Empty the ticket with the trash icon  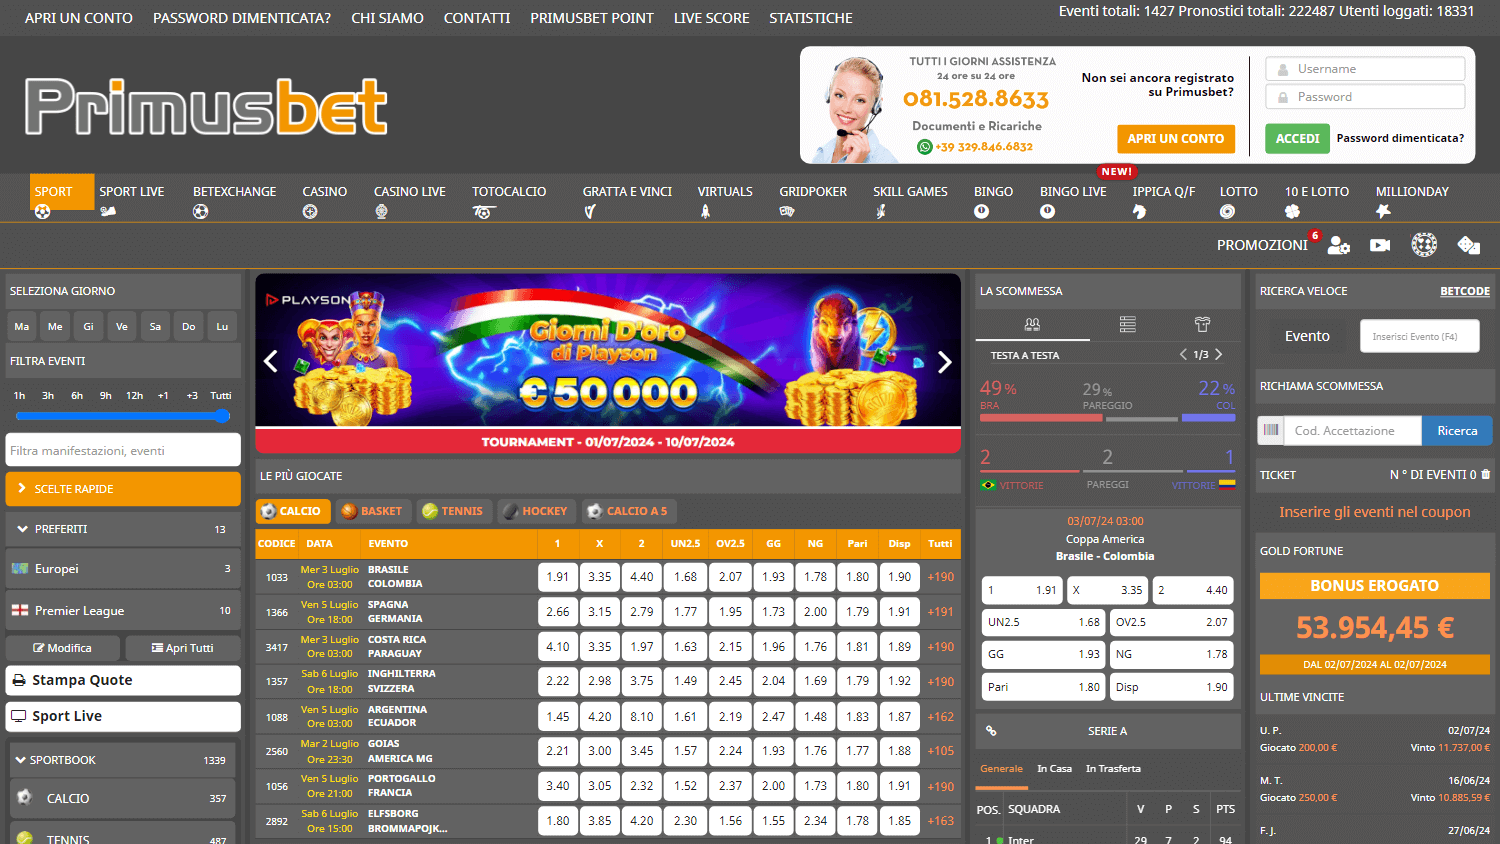pyautogui.click(x=1485, y=475)
